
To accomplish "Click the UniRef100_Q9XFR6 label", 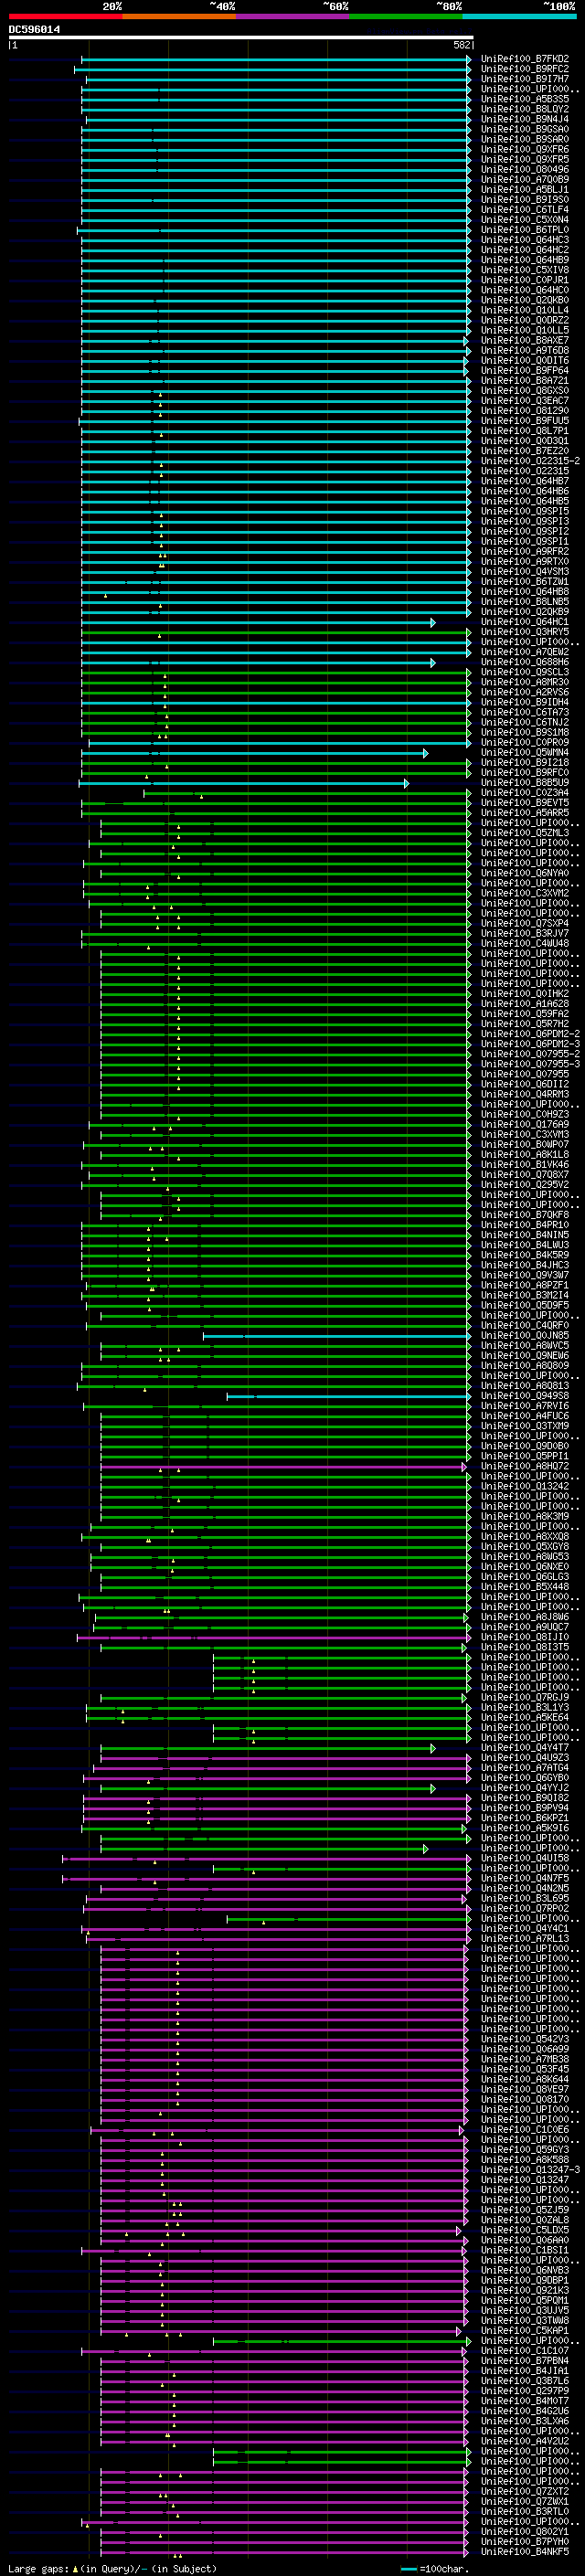I will pyautogui.click(x=525, y=149).
